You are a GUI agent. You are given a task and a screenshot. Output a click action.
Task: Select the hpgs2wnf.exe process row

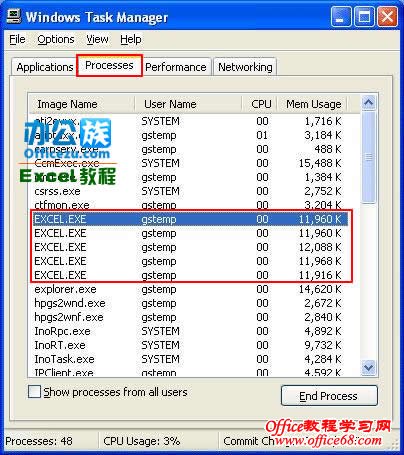point(190,317)
